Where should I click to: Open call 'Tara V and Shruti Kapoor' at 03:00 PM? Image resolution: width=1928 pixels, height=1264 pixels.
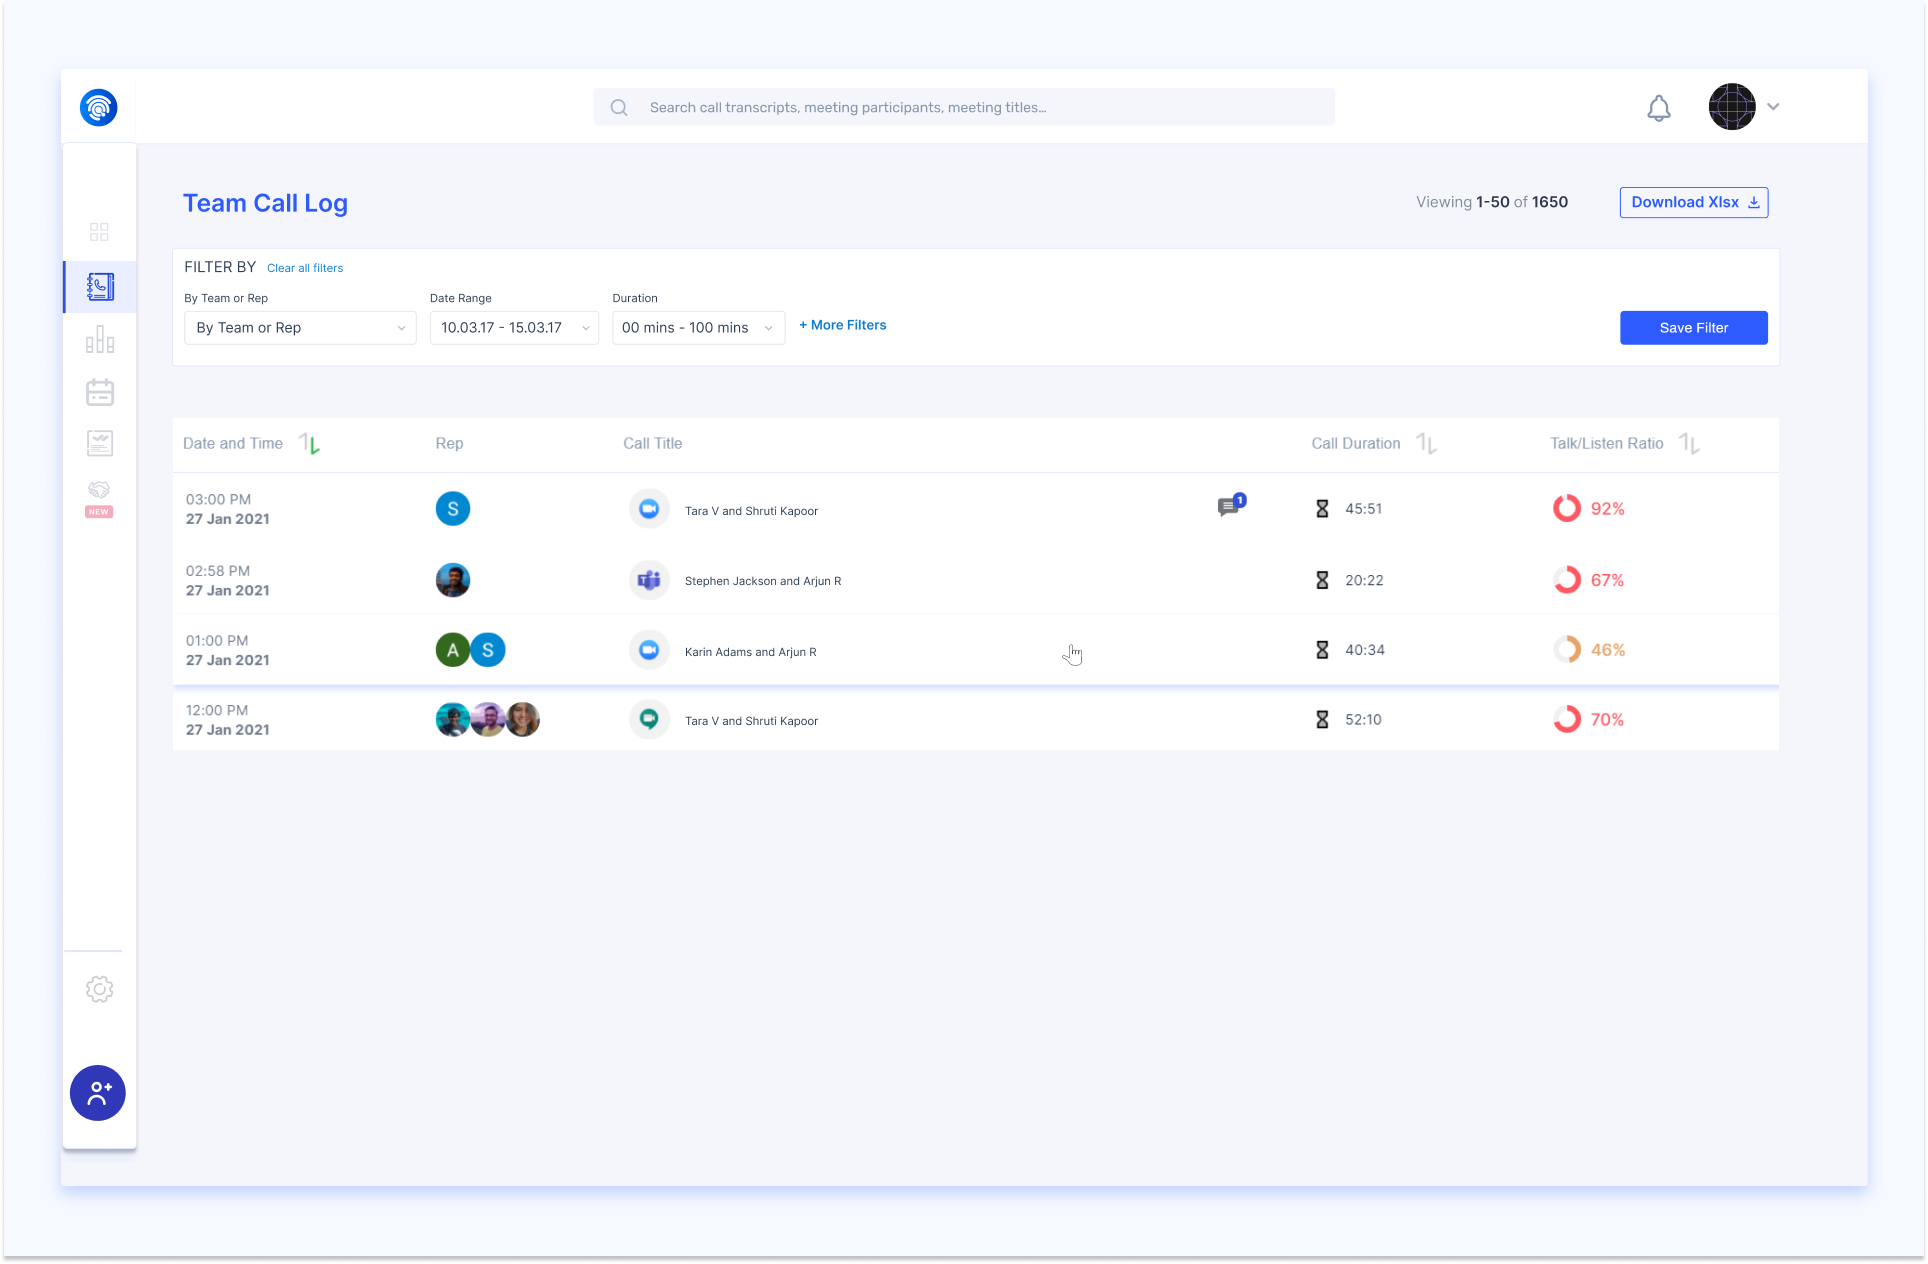[x=751, y=511]
